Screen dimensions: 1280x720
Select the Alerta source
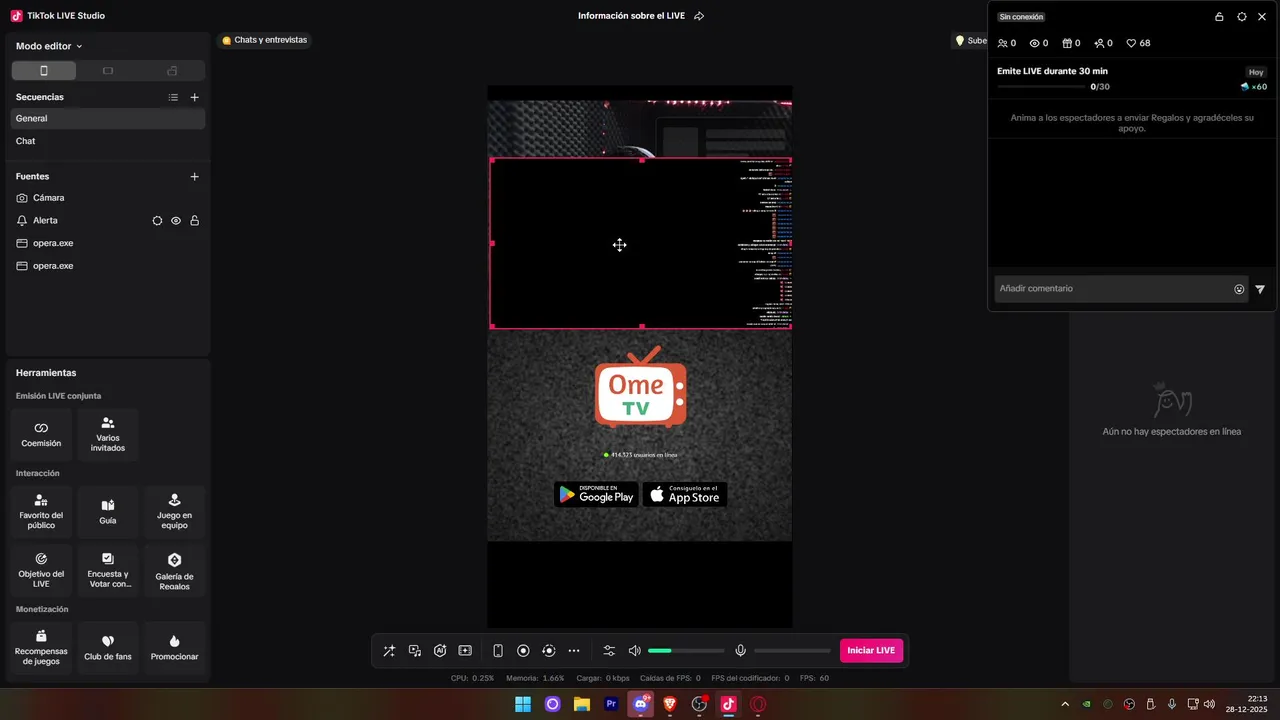(x=108, y=220)
